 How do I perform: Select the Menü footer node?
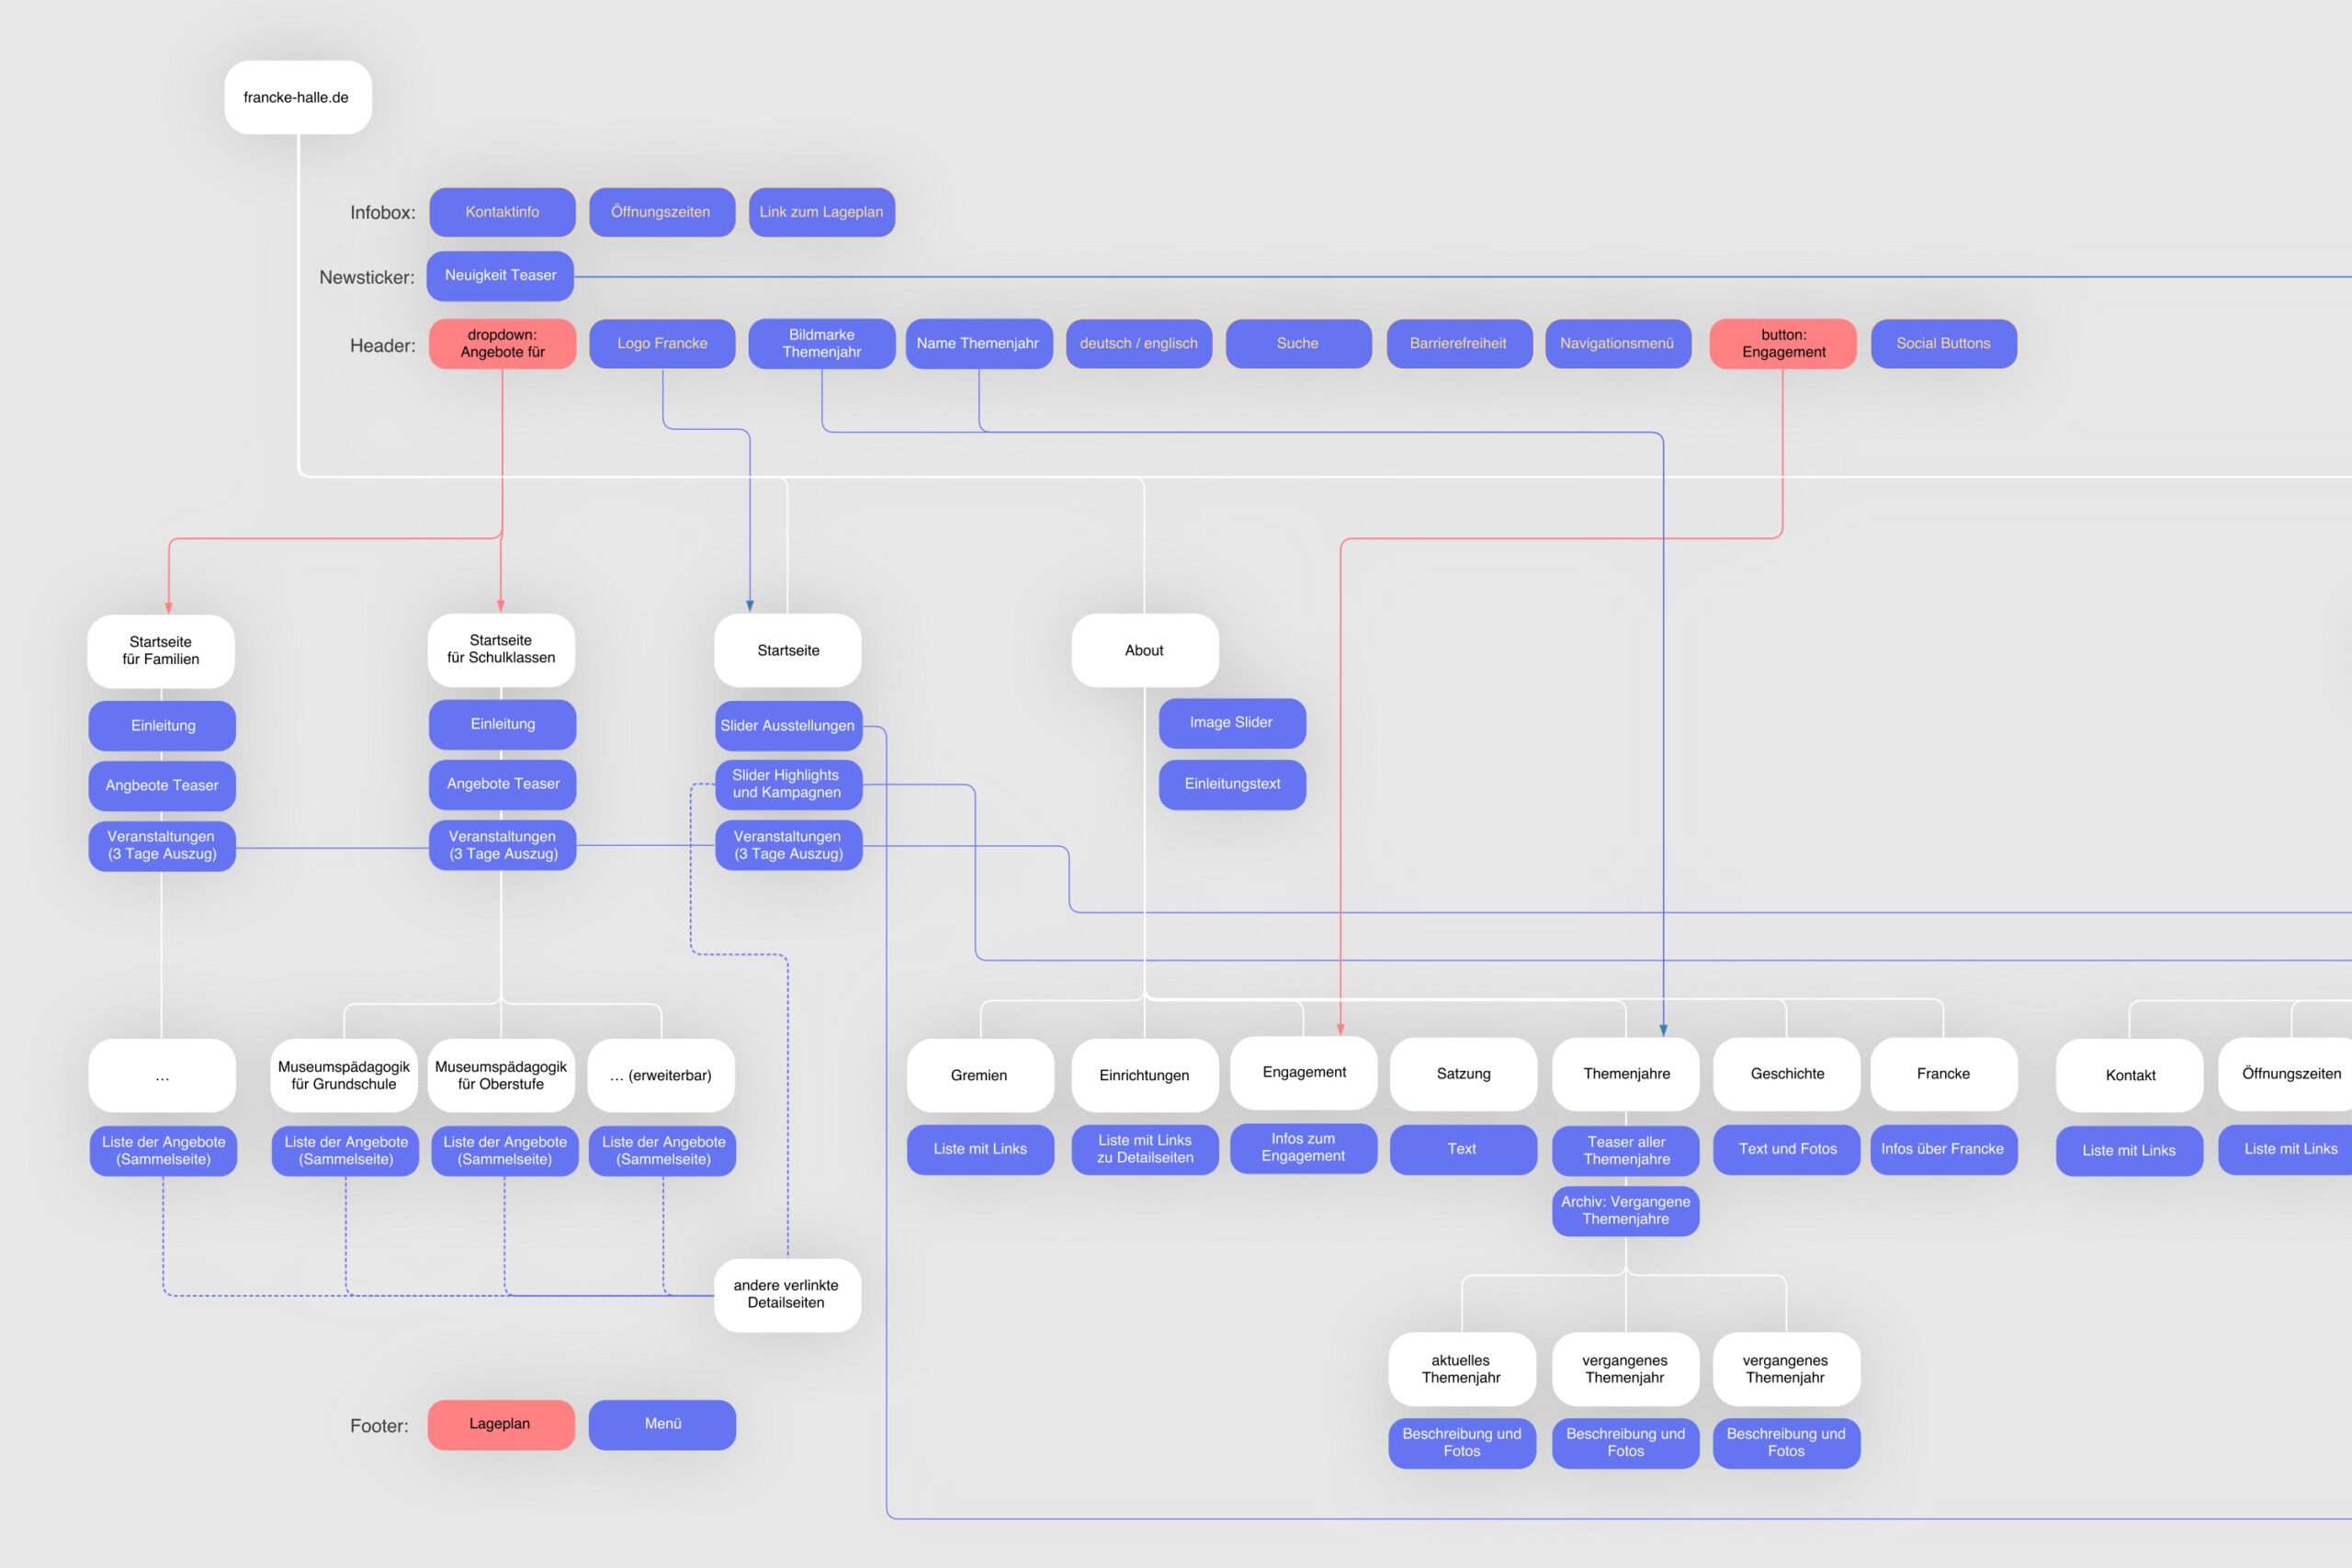[x=662, y=1424]
